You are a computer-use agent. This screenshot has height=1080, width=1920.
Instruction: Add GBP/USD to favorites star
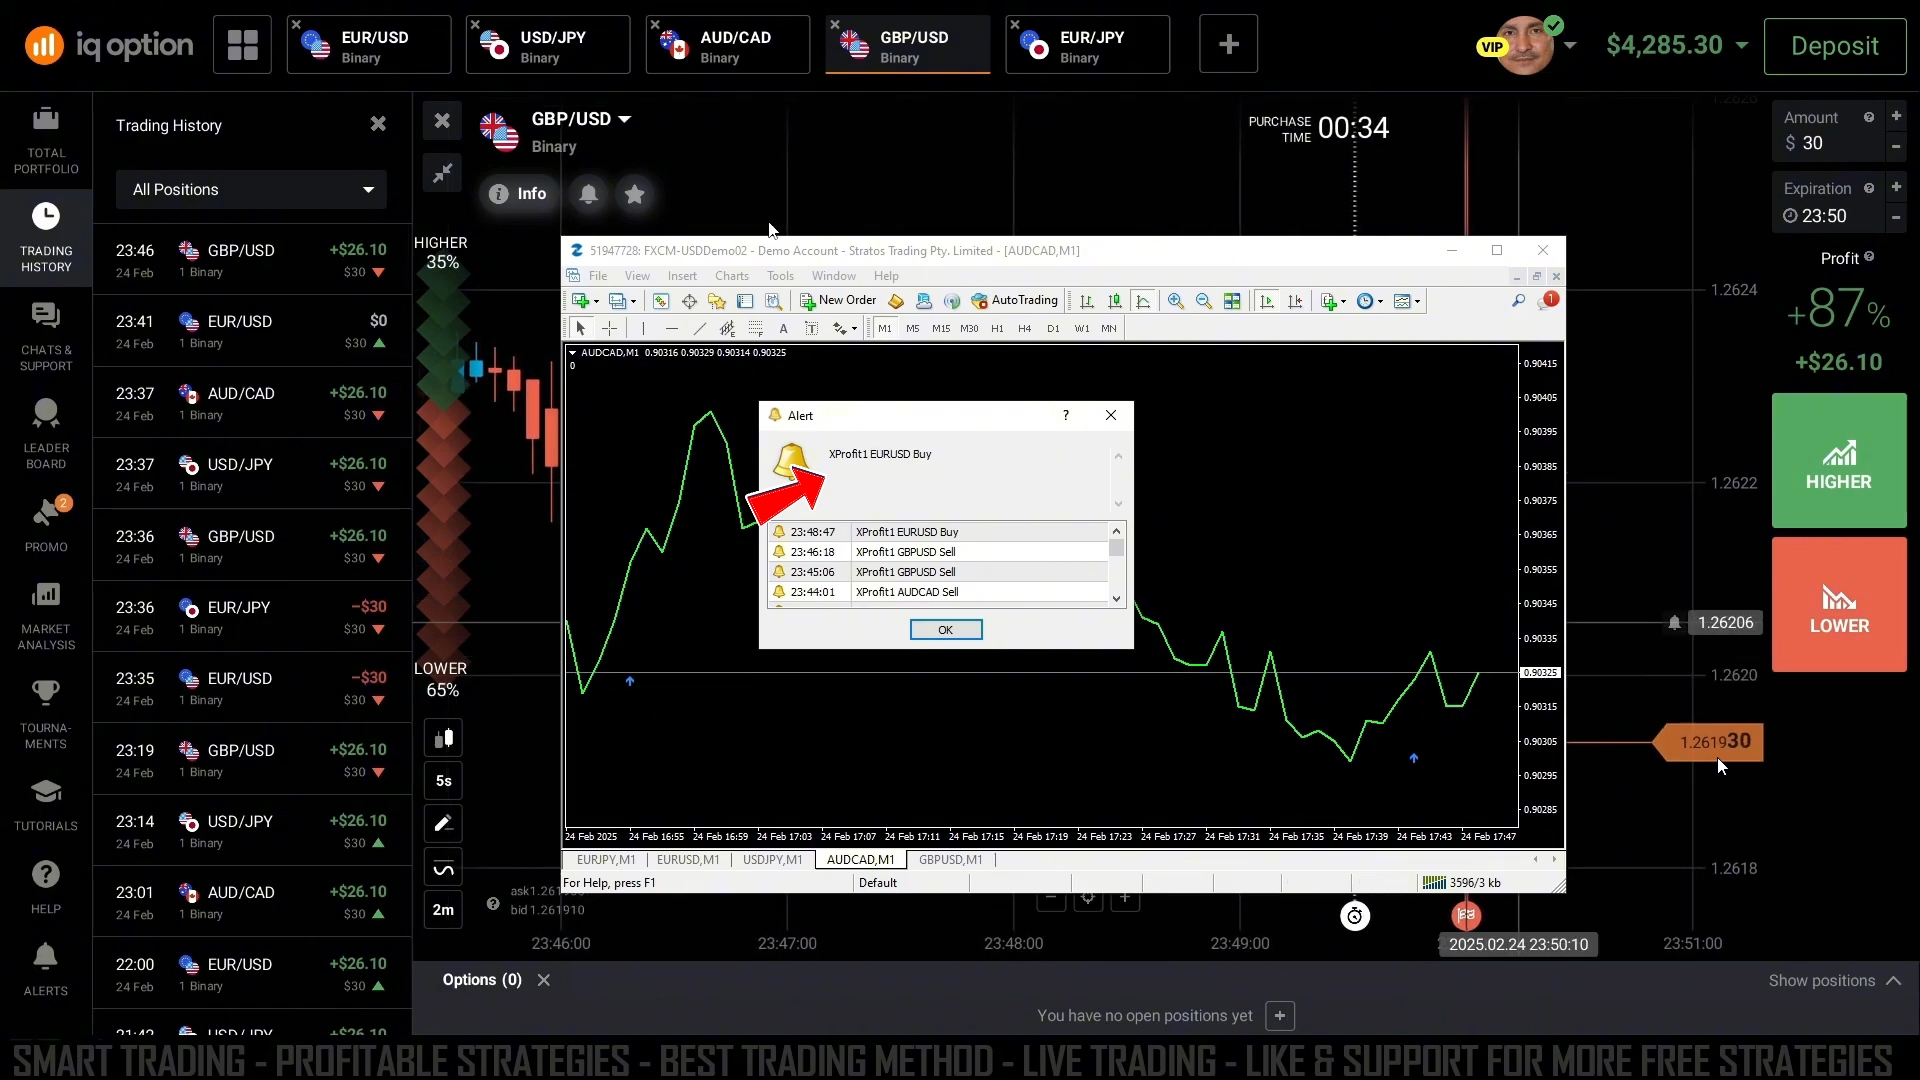635,194
